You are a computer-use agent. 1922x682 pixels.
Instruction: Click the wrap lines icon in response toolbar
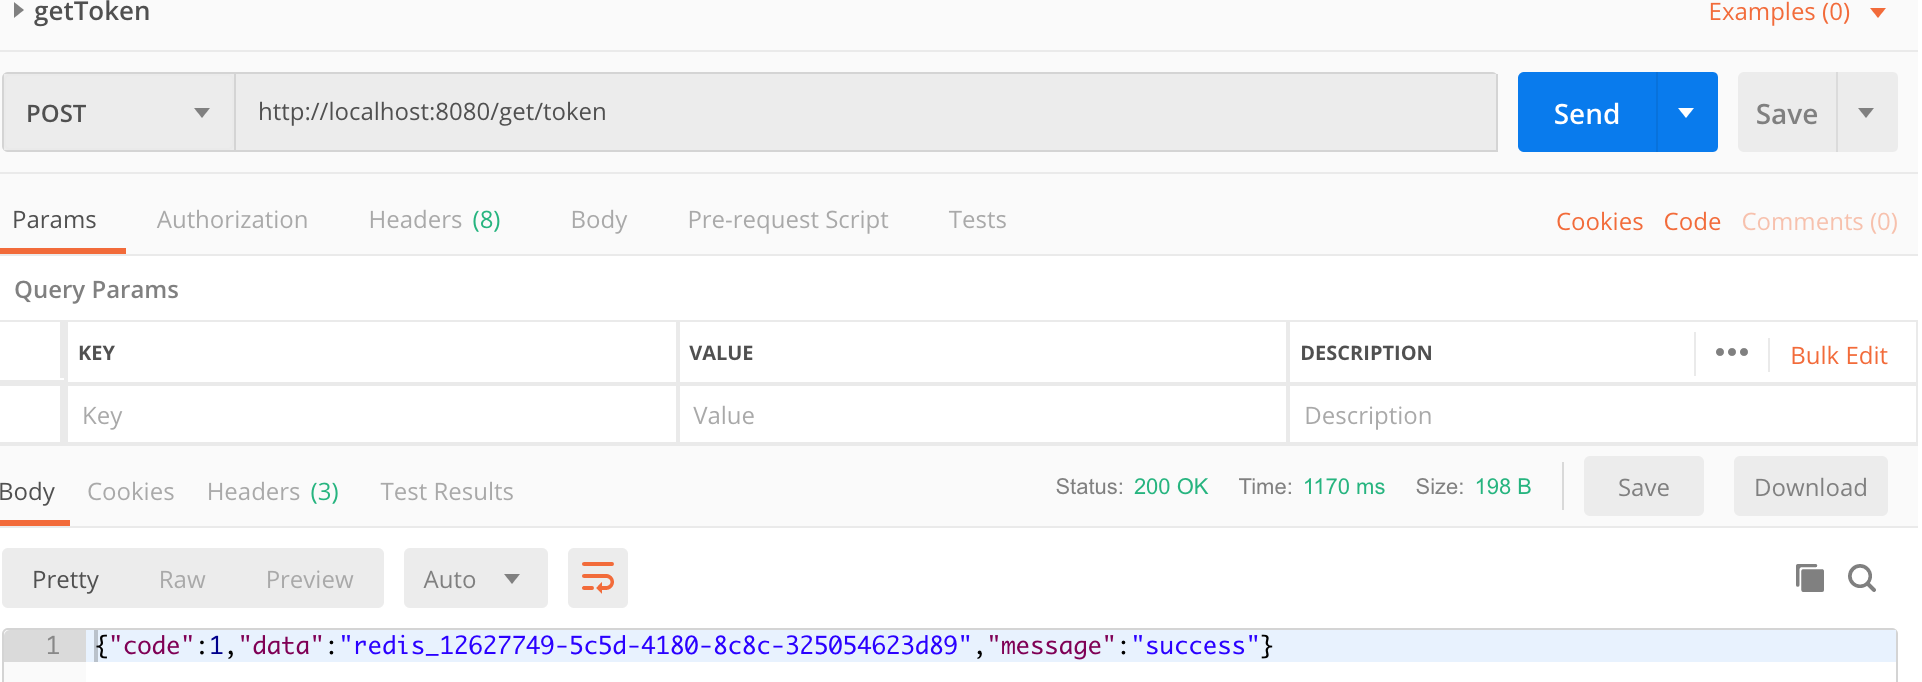[597, 578]
